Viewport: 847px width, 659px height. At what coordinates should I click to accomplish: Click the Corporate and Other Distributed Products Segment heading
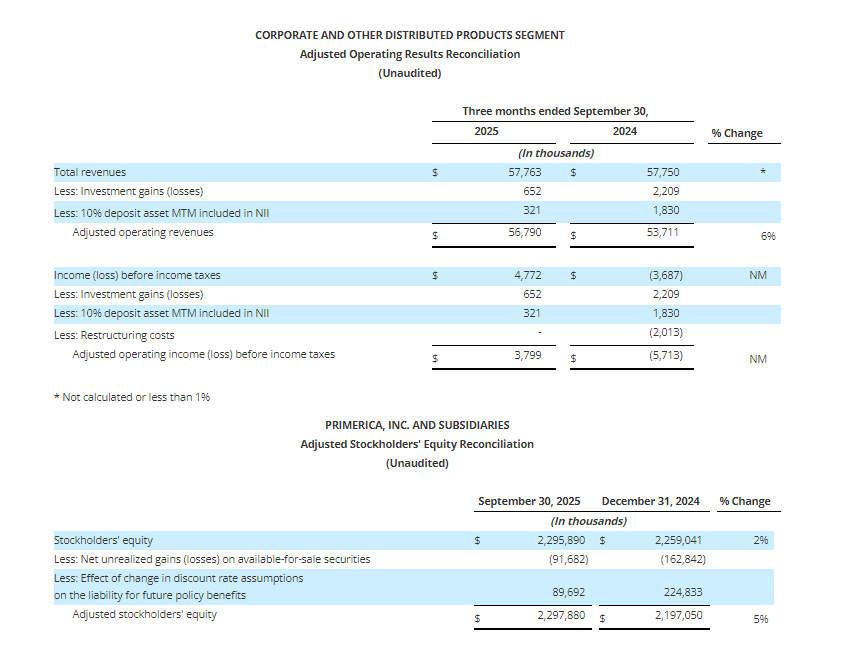pos(409,35)
